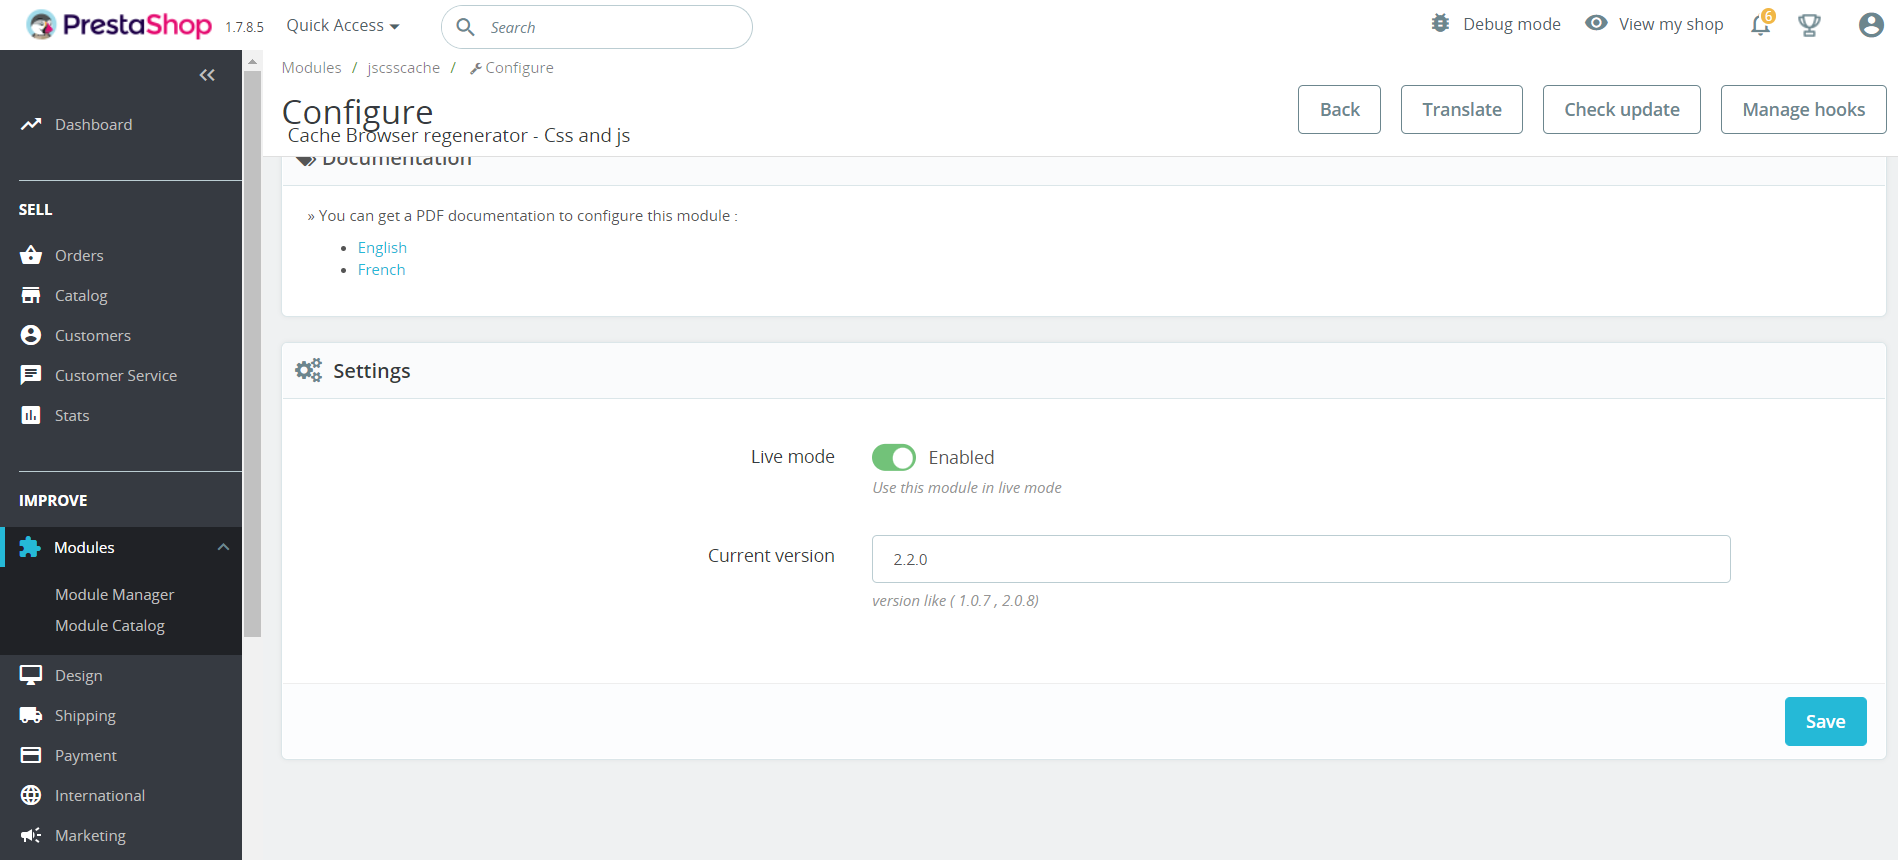Click the Design monitor icon
Image resolution: width=1898 pixels, height=860 pixels.
tap(31, 675)
